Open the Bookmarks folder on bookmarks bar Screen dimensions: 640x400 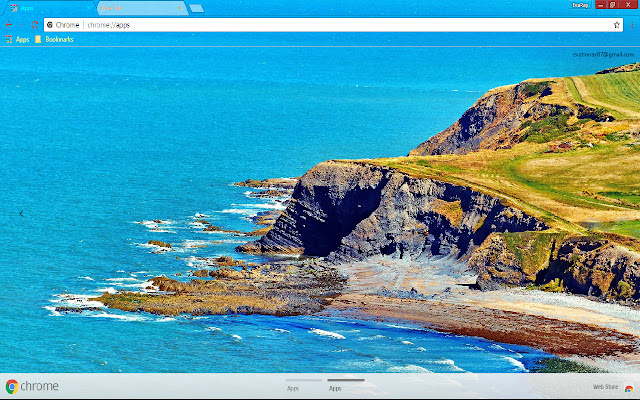click(x=54, y=39)
